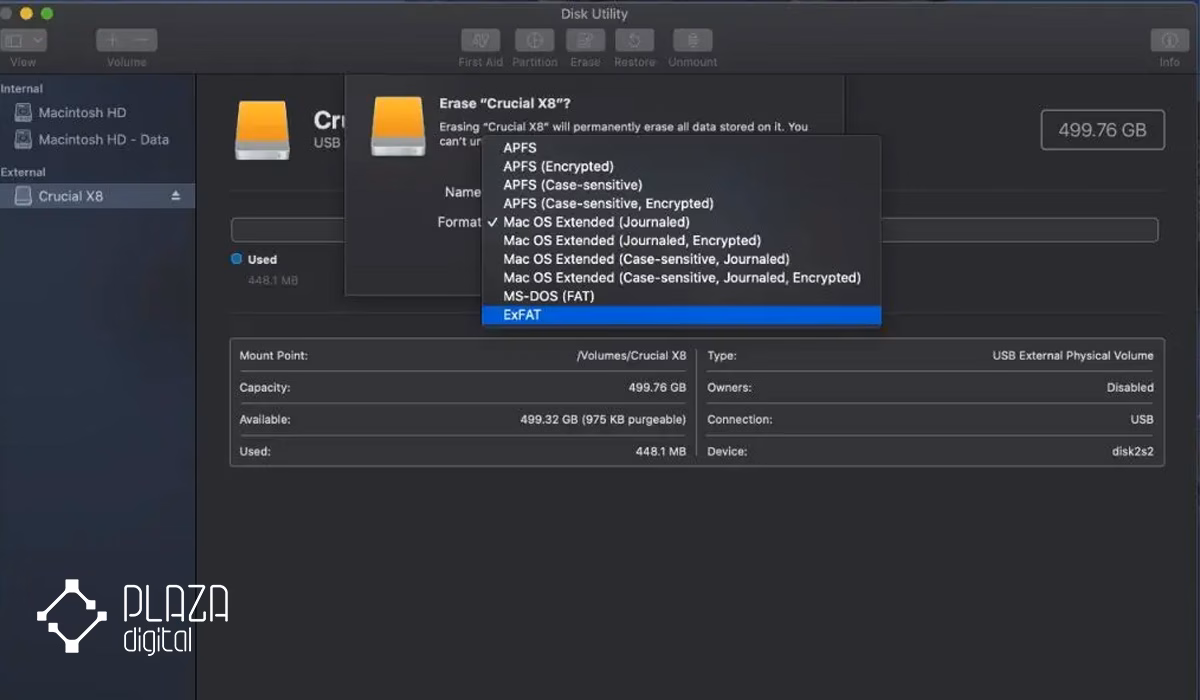1200x700 pixels.
Task: Click the Used legend label
Action: point(262,259)
